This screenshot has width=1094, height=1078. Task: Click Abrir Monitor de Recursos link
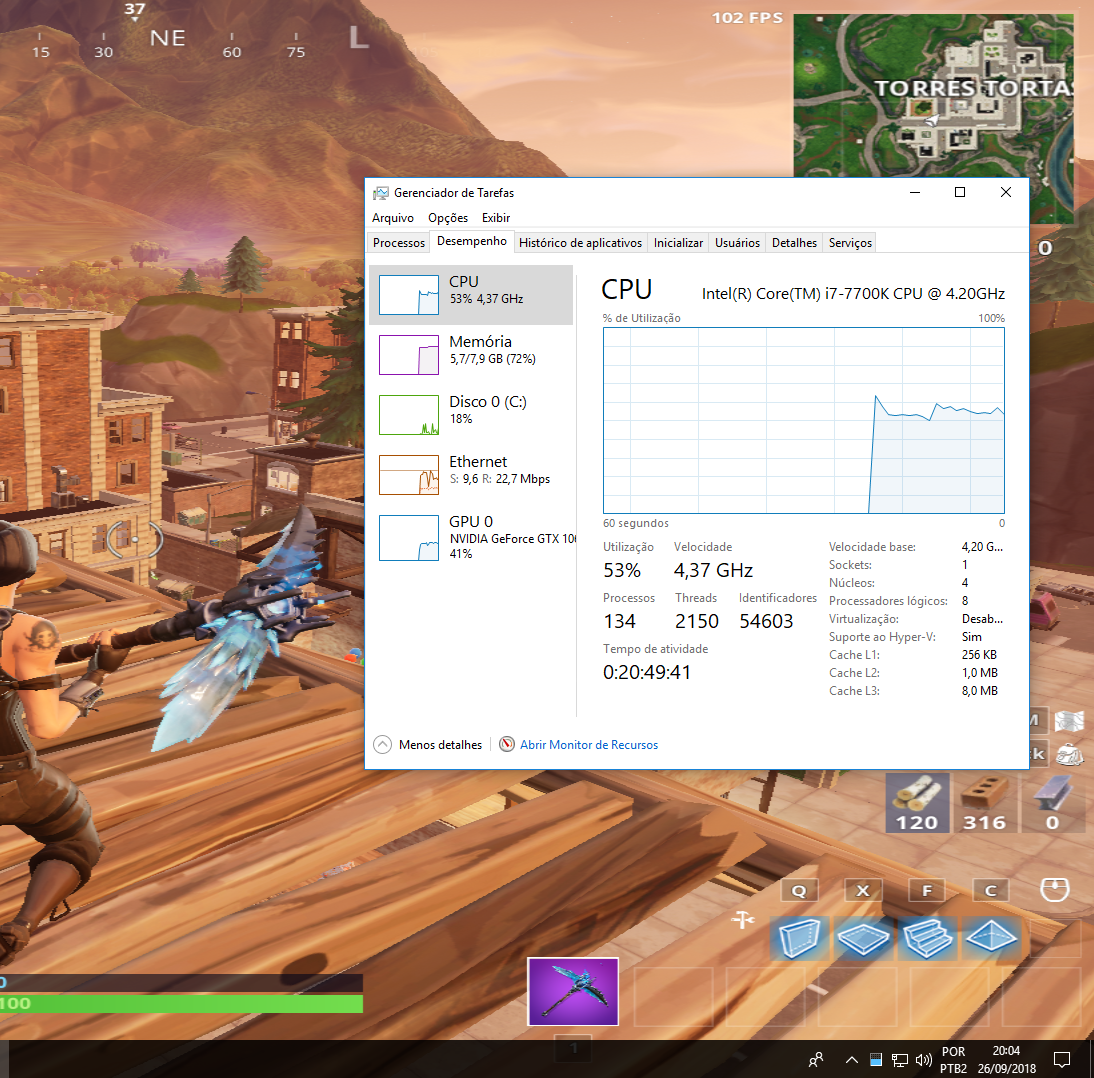[589, 744]
